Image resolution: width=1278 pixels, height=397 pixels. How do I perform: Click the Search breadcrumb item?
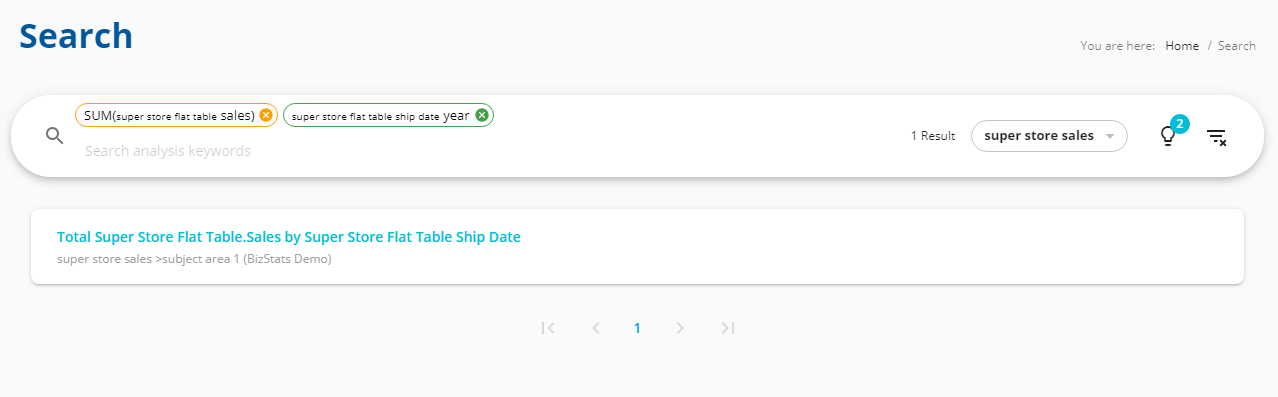(1237, 46)
